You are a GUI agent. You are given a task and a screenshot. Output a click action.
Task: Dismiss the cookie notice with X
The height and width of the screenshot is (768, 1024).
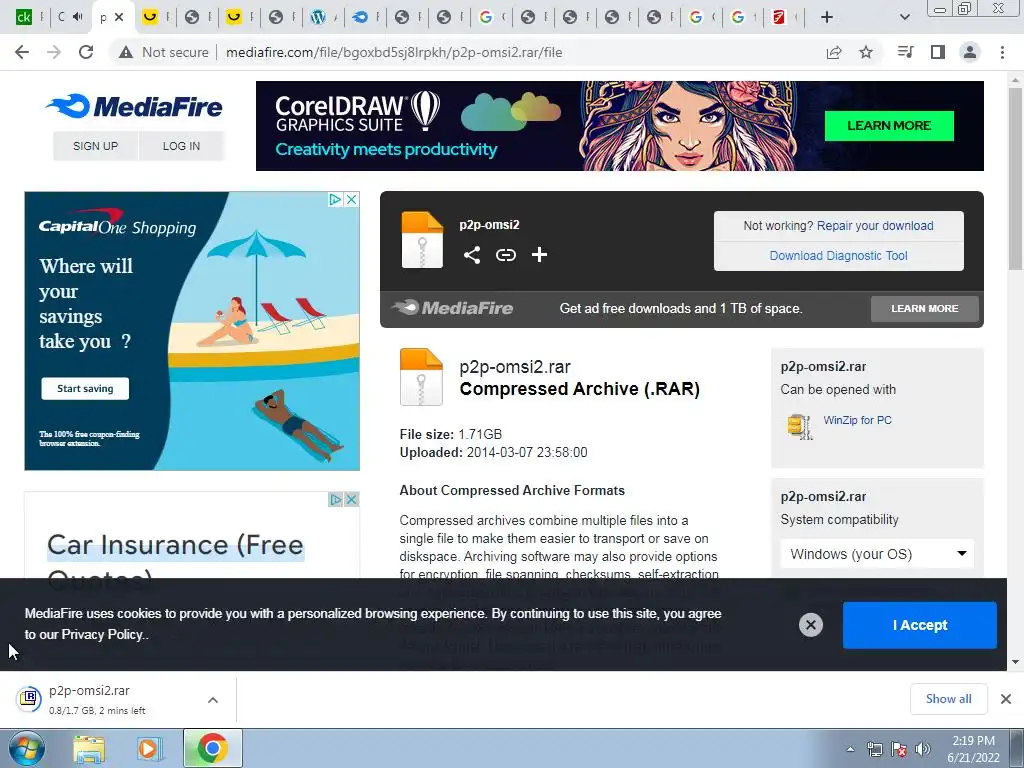pyautogui.click(x=810, y=625)
